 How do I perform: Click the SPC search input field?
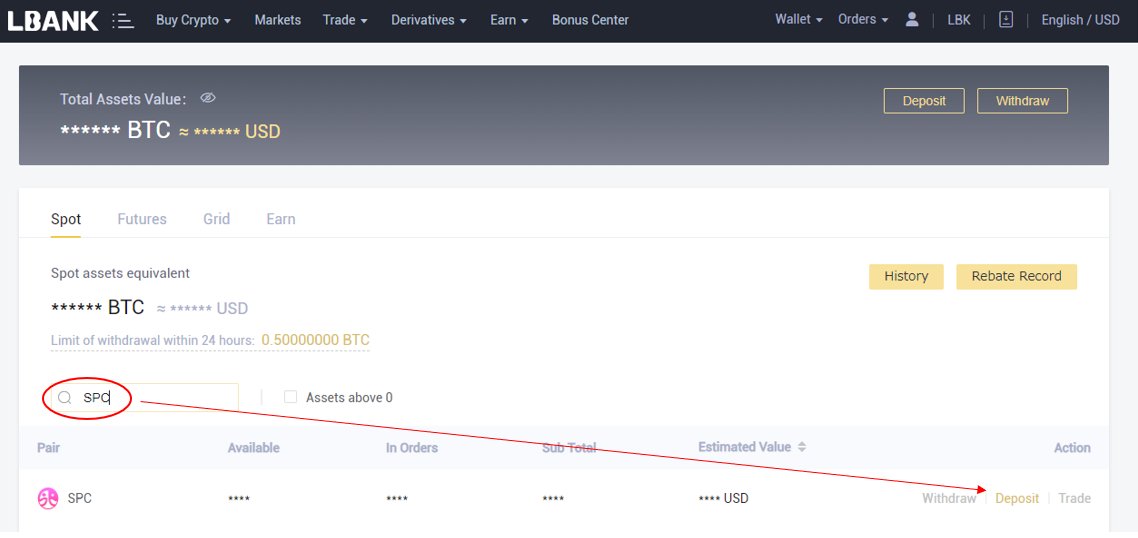[x=145, y=397]
